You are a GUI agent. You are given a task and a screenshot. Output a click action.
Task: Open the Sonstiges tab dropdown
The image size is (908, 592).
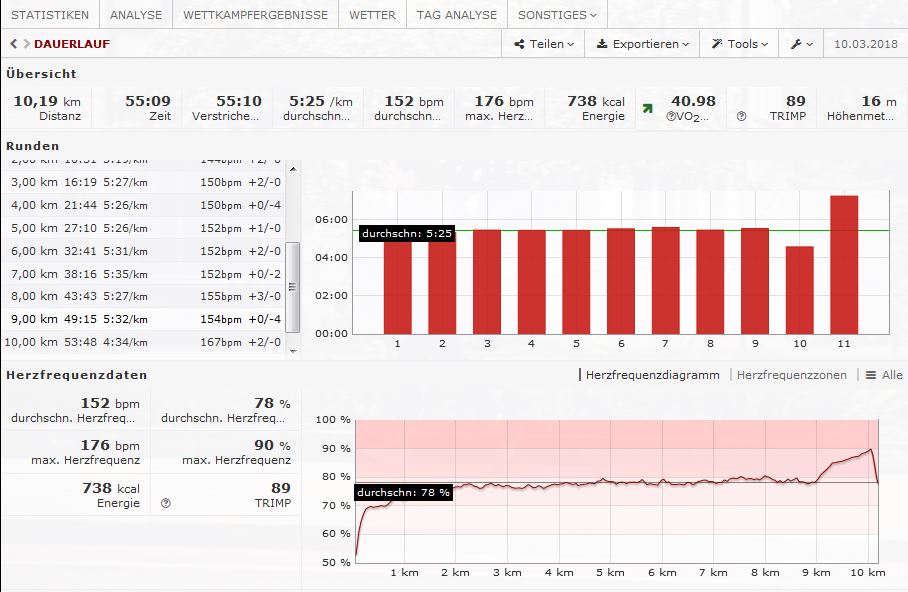coord(557,15)
